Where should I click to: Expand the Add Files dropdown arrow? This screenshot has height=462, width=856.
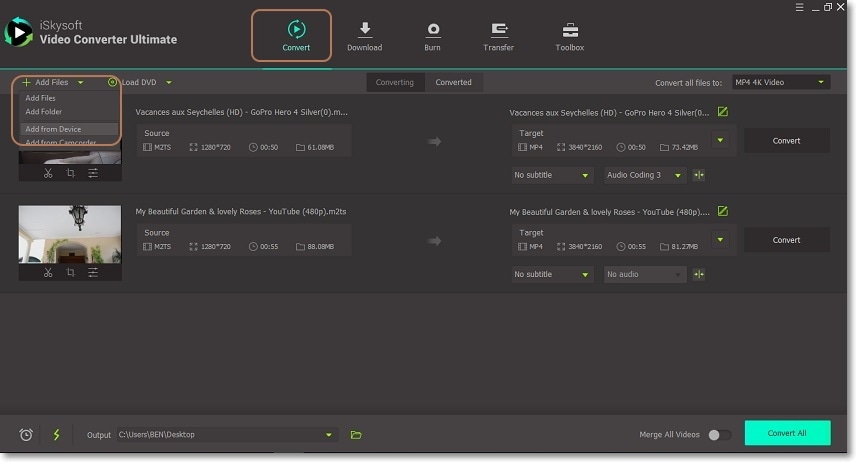tap(80, 82)
